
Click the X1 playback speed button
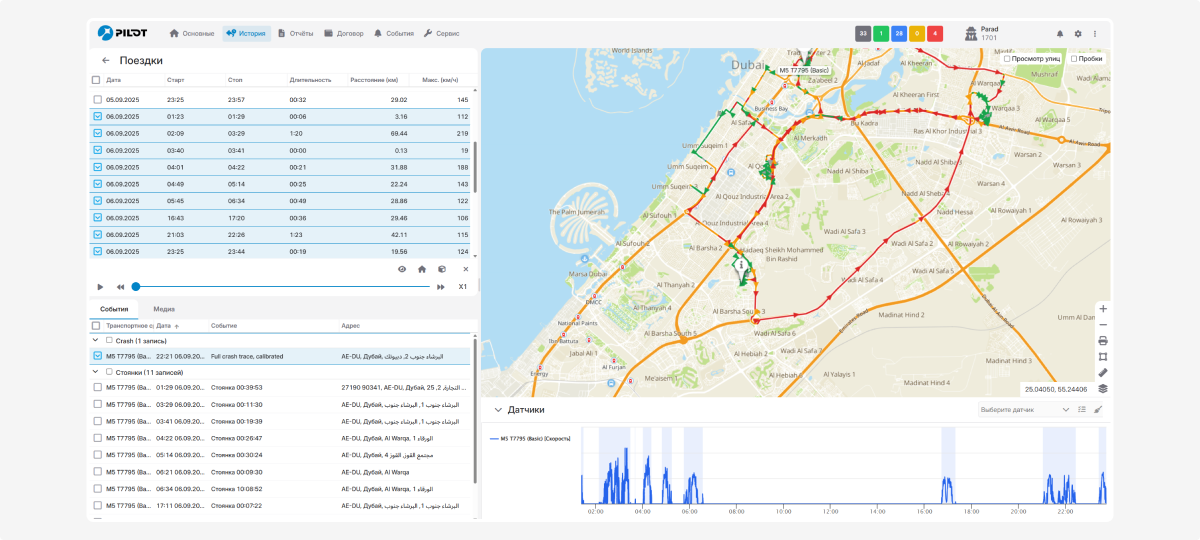coord(463,287)
